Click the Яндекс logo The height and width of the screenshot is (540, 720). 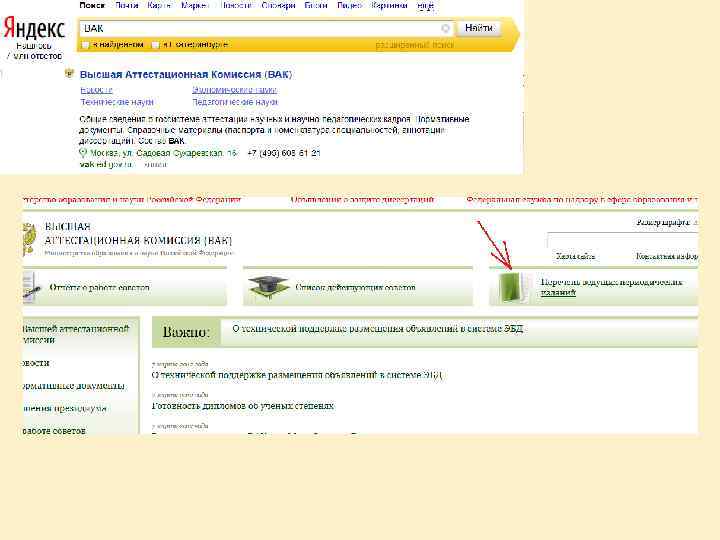point(34,28)
